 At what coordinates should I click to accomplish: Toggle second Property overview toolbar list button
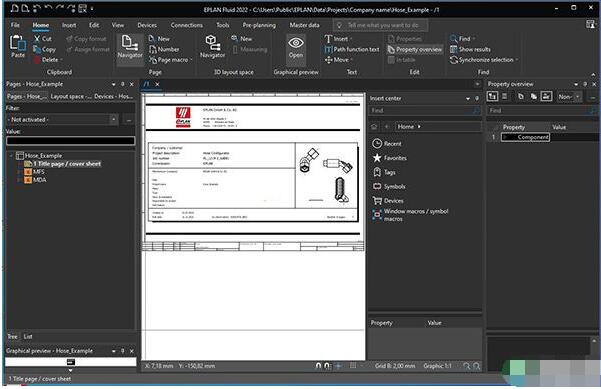coord(505,97)
